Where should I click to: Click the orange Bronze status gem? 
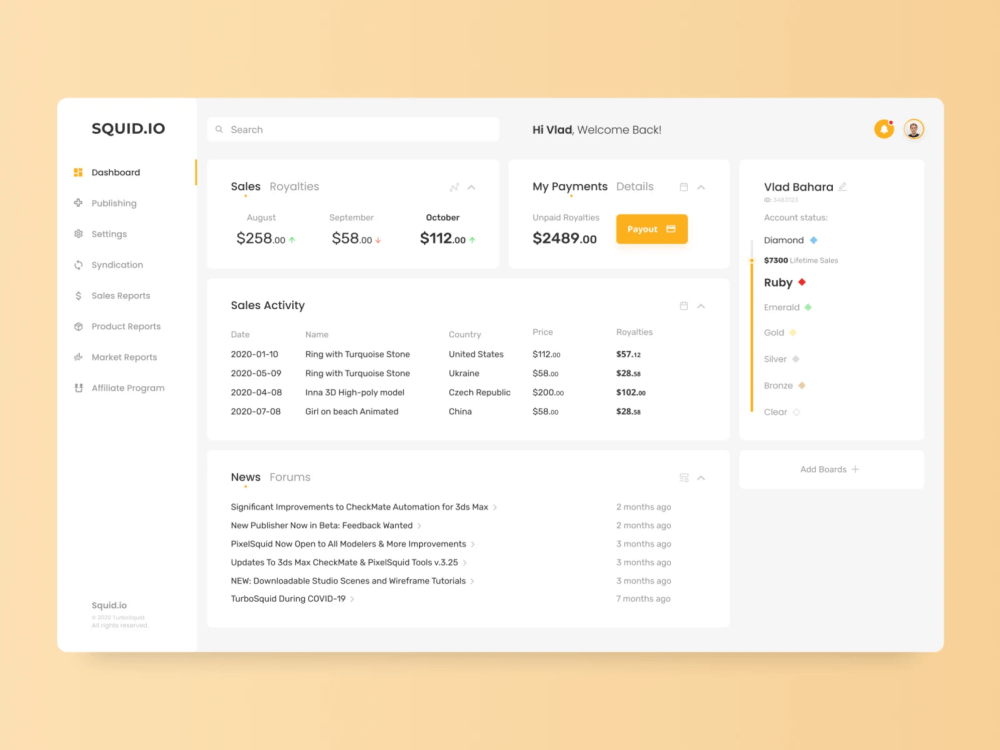(x=802, y=385)
